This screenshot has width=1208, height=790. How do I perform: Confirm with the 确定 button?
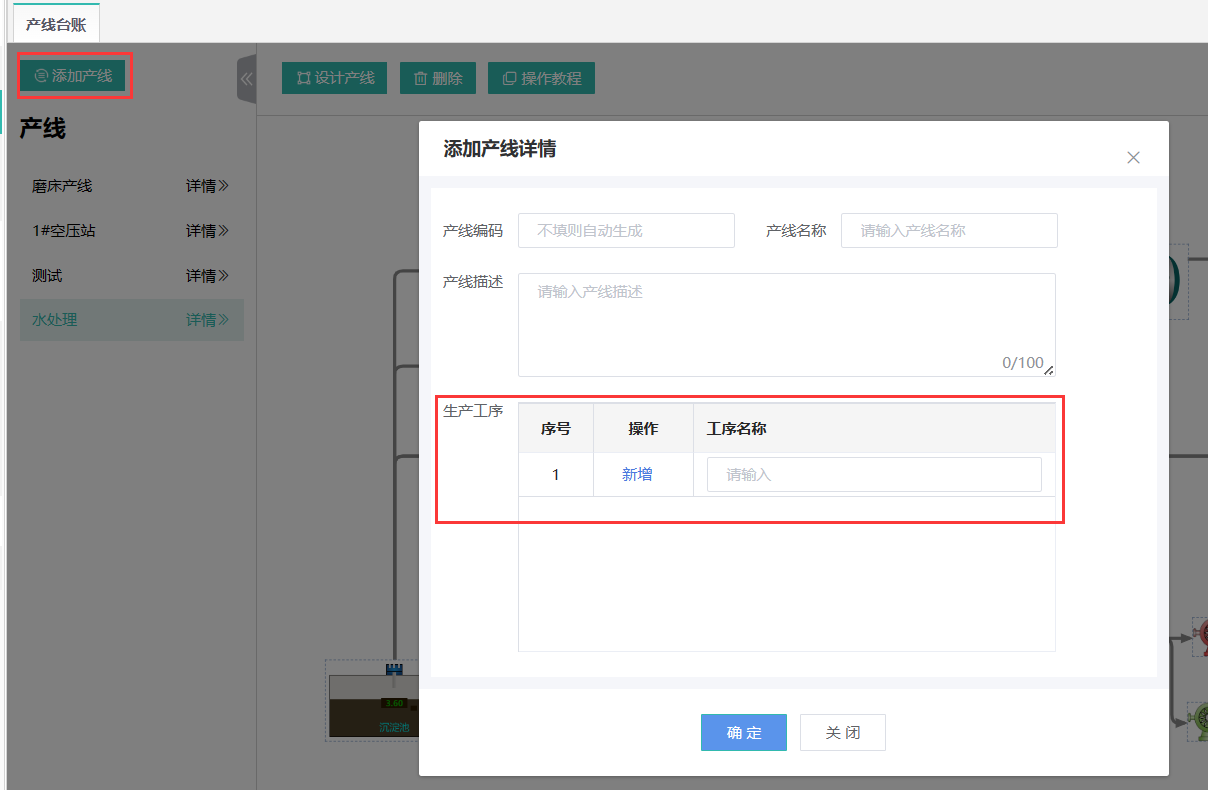[744, 732]
